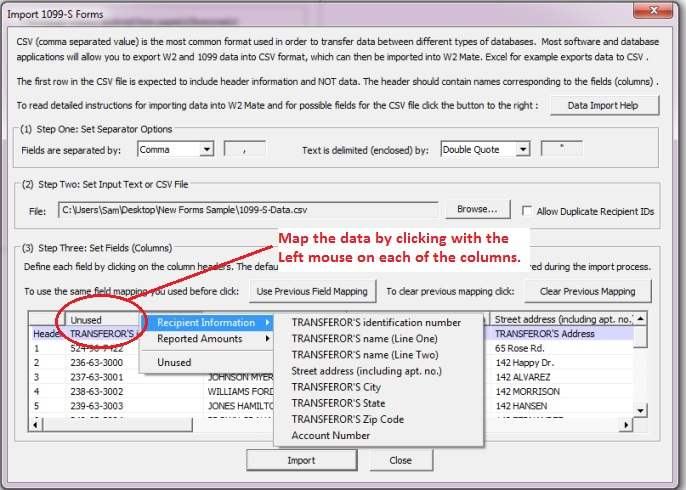This screenshot has width=686, height=490.
Task: Open Reported Amounts submenu
Action: coord(208,339)
